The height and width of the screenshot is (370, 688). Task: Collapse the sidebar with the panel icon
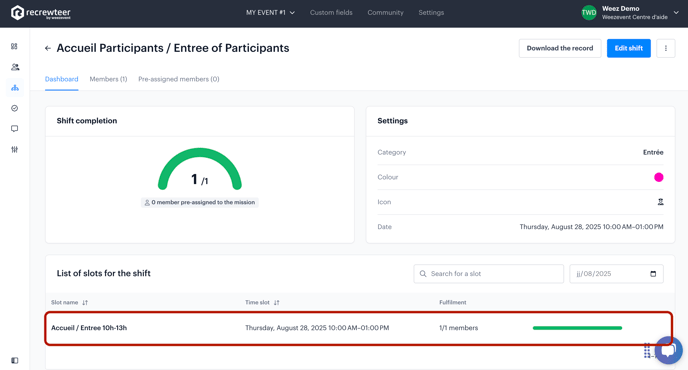[x=14, y=360]
